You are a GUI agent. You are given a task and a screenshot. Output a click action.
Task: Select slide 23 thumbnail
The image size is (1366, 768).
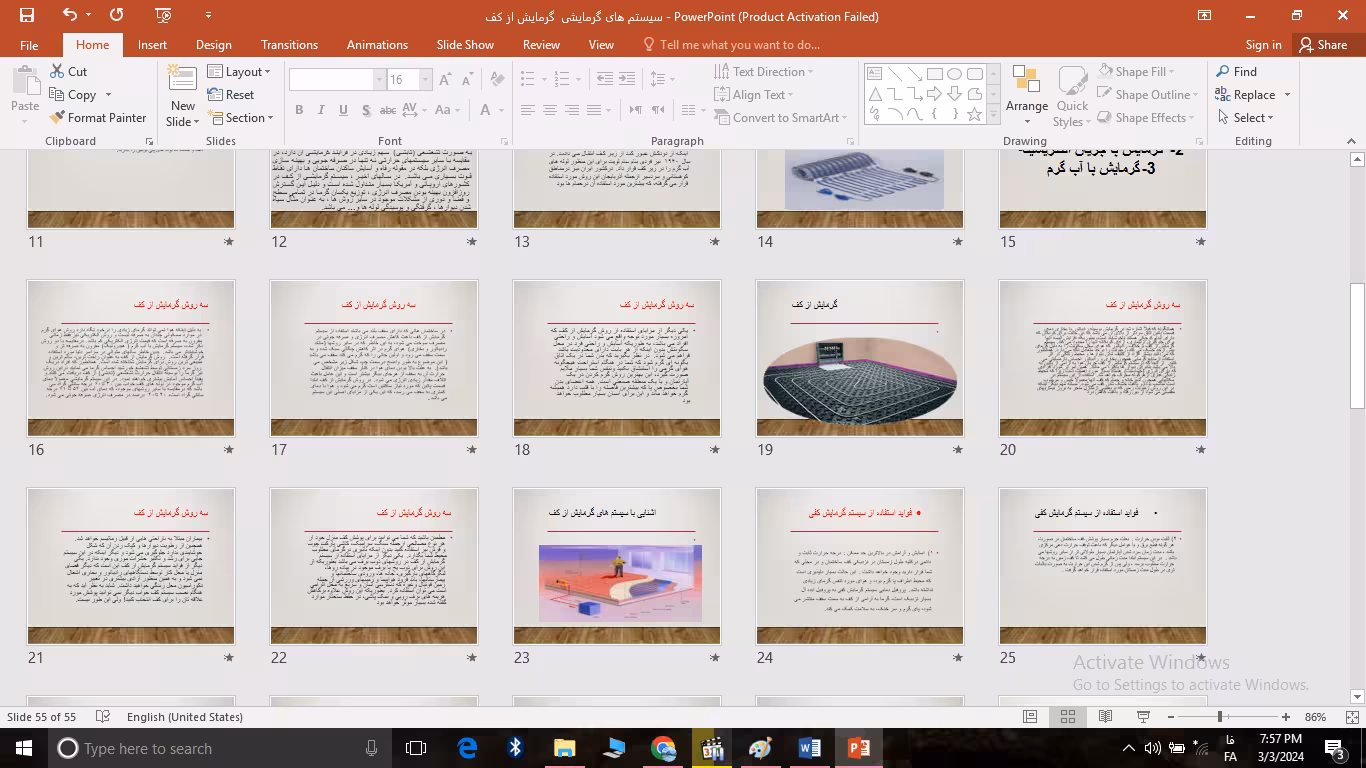point(617,566)
